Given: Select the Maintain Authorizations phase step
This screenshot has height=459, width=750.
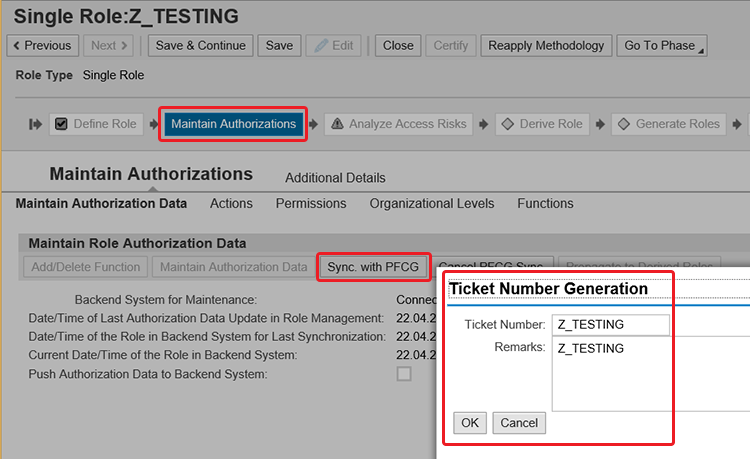Looking at the screenshot, I should click(x=233, y=124).
